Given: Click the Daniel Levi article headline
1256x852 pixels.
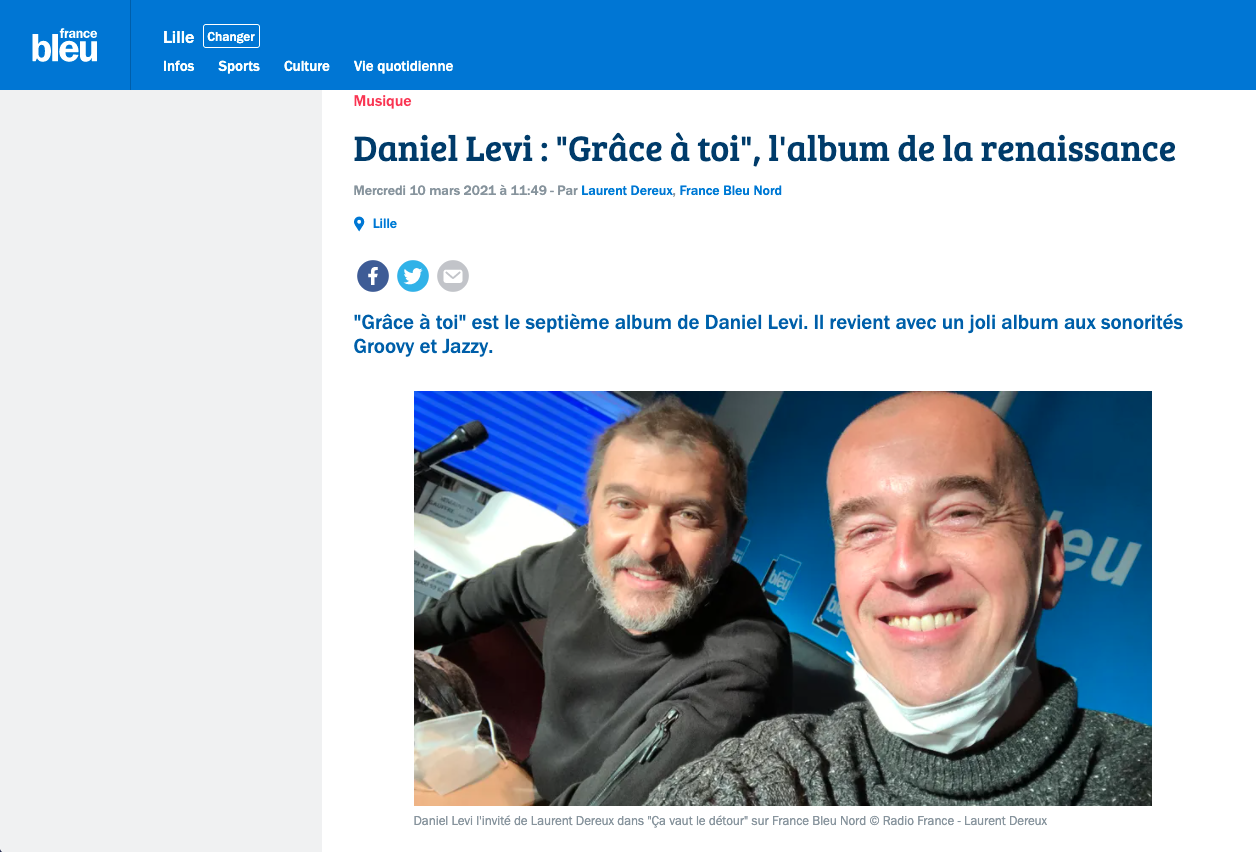Looking at the screenshot, I should 764,149.
